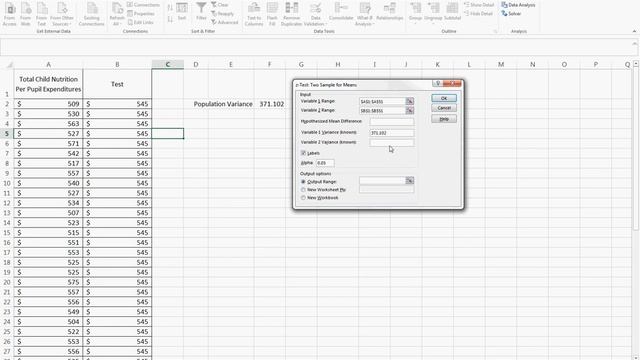The image size is (640, 360).
Task: Click the From Access icon
Action: (9, 14)
